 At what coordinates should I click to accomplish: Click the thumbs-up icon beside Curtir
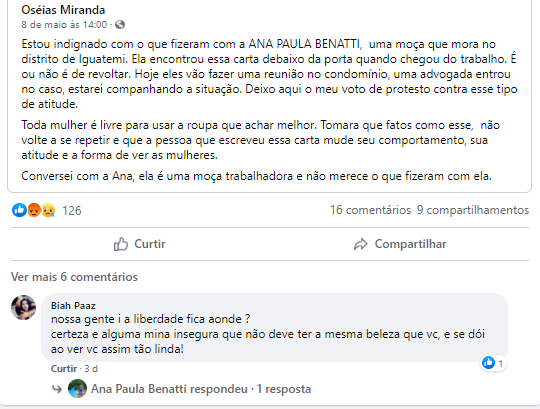[x=121, y=244]
